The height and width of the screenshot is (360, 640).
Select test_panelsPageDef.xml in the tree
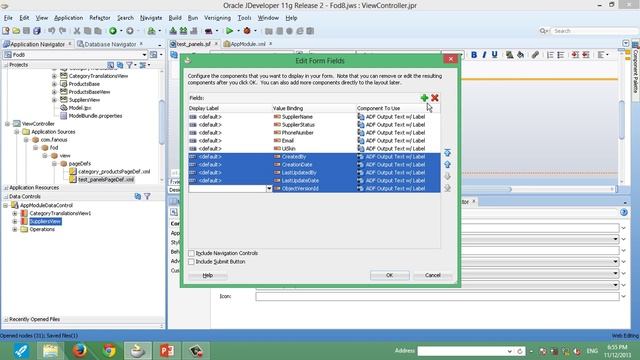[106, 180]
